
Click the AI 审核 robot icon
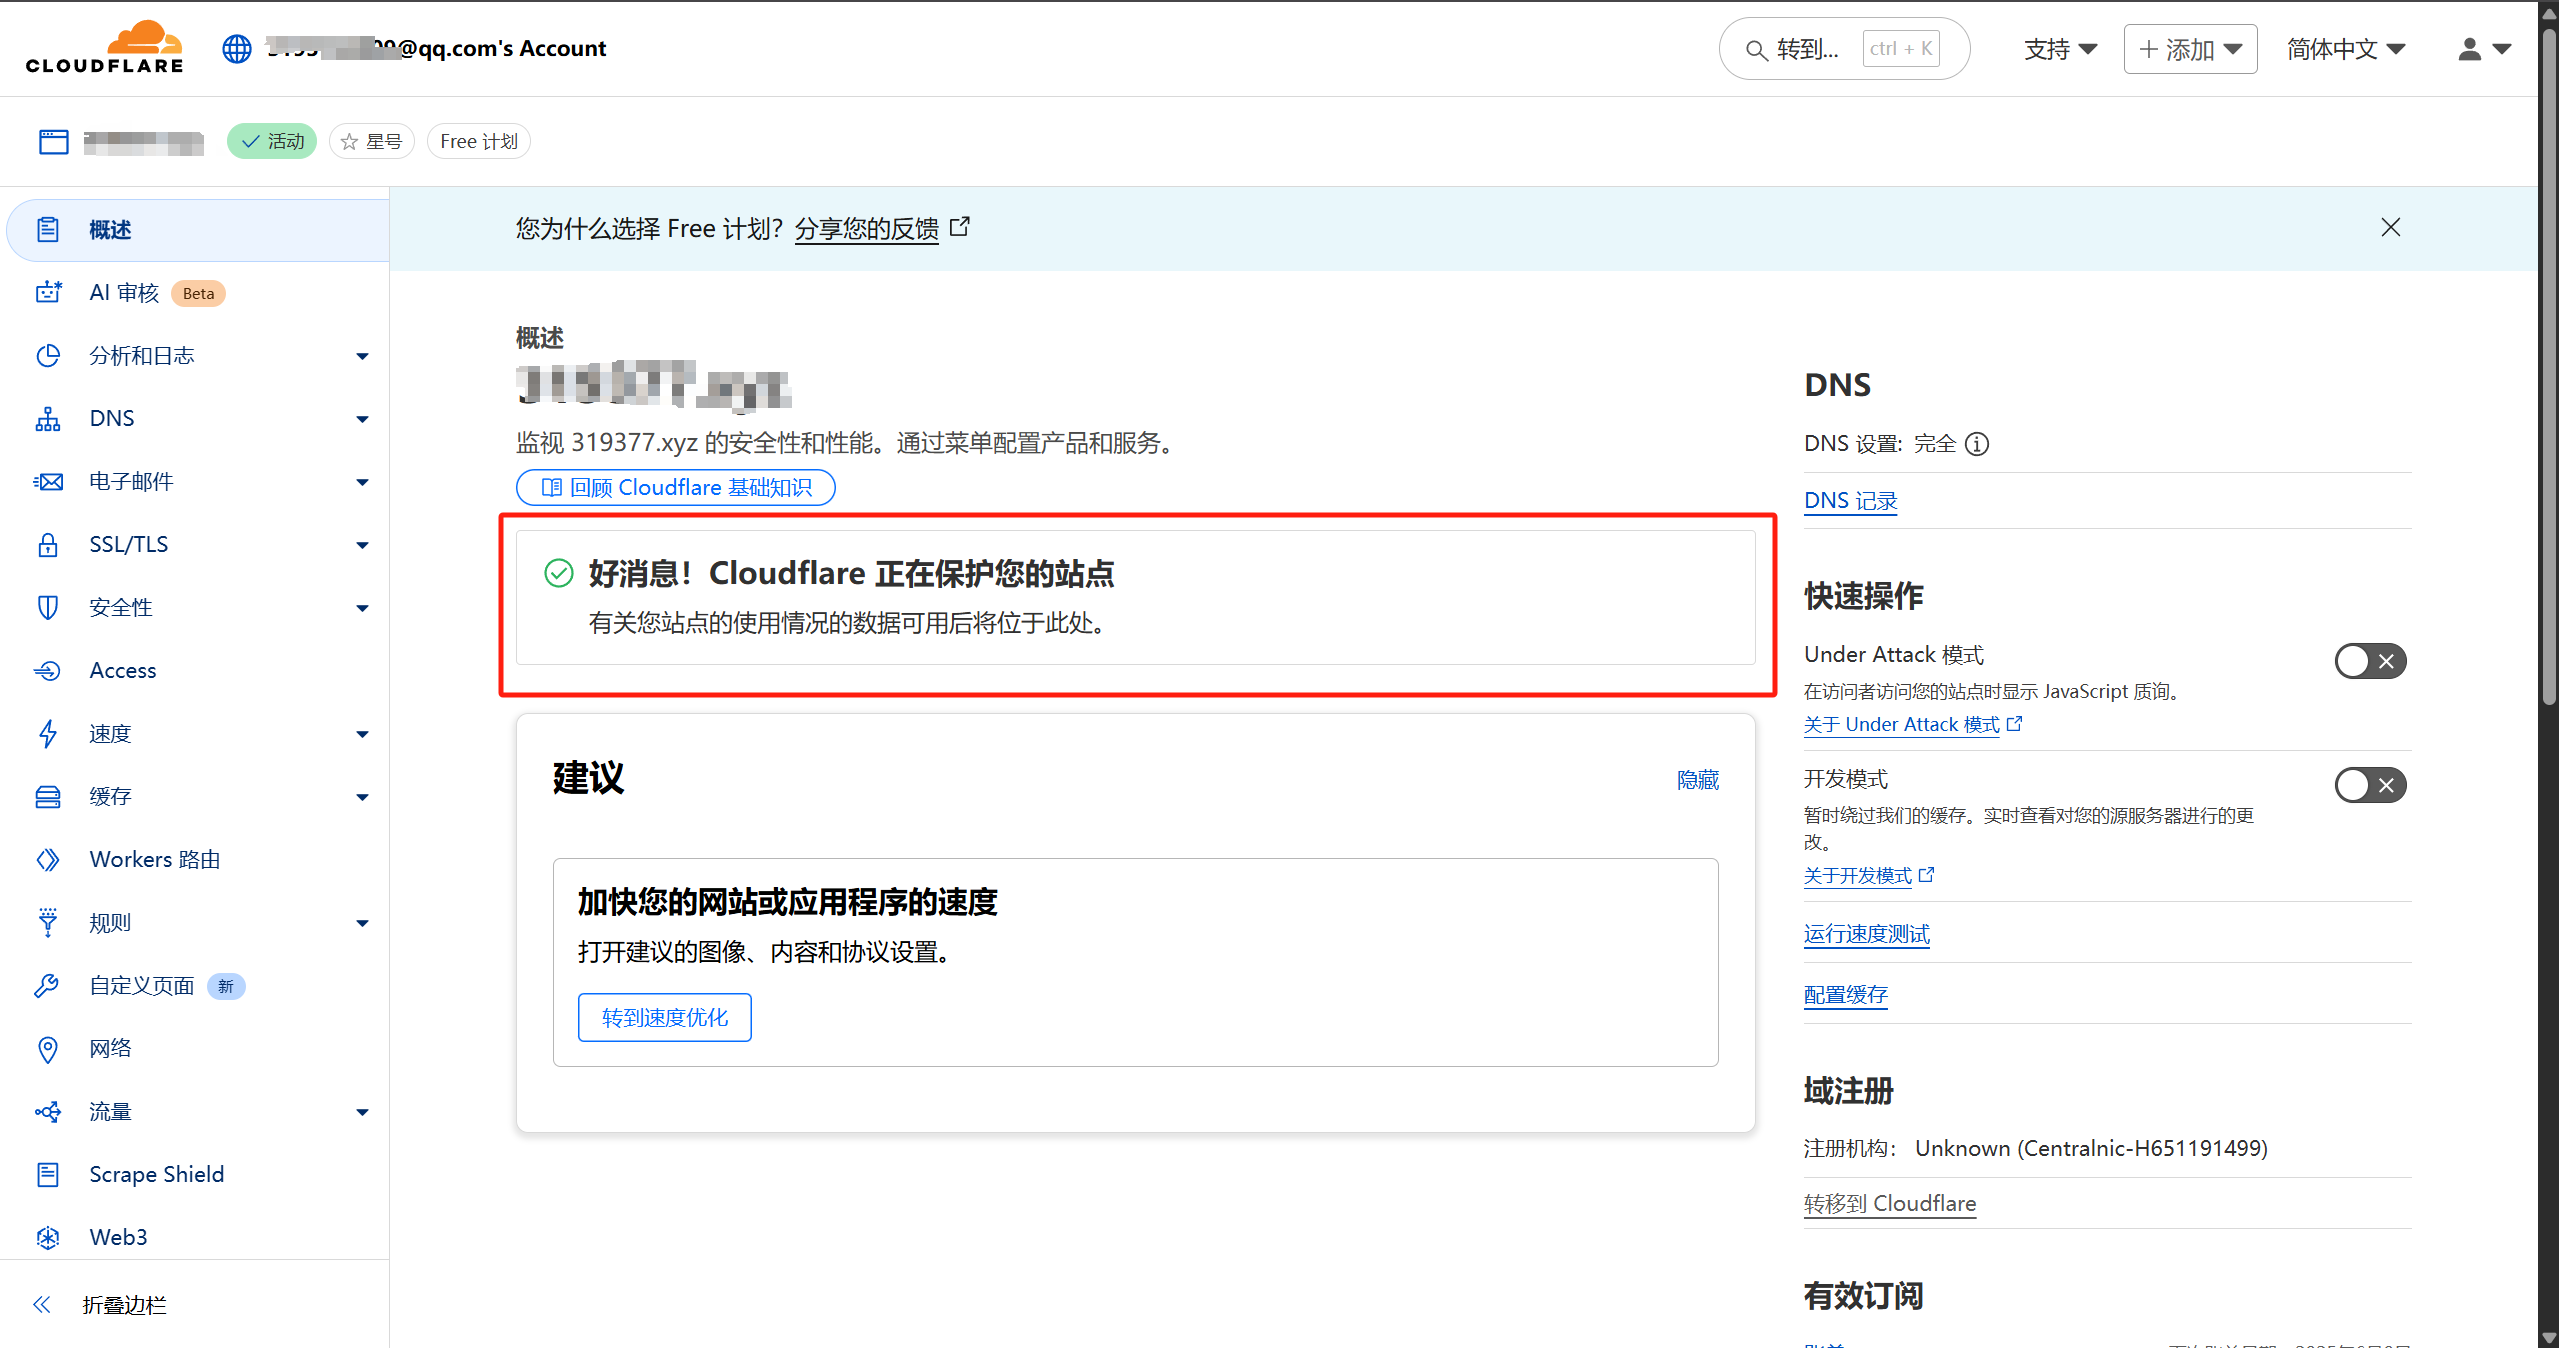click(x=48, y=293)
